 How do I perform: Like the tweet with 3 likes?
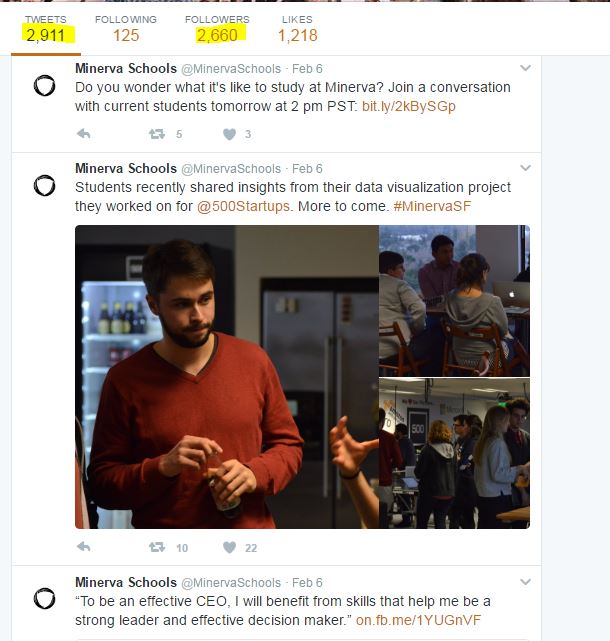coord(229,134)
